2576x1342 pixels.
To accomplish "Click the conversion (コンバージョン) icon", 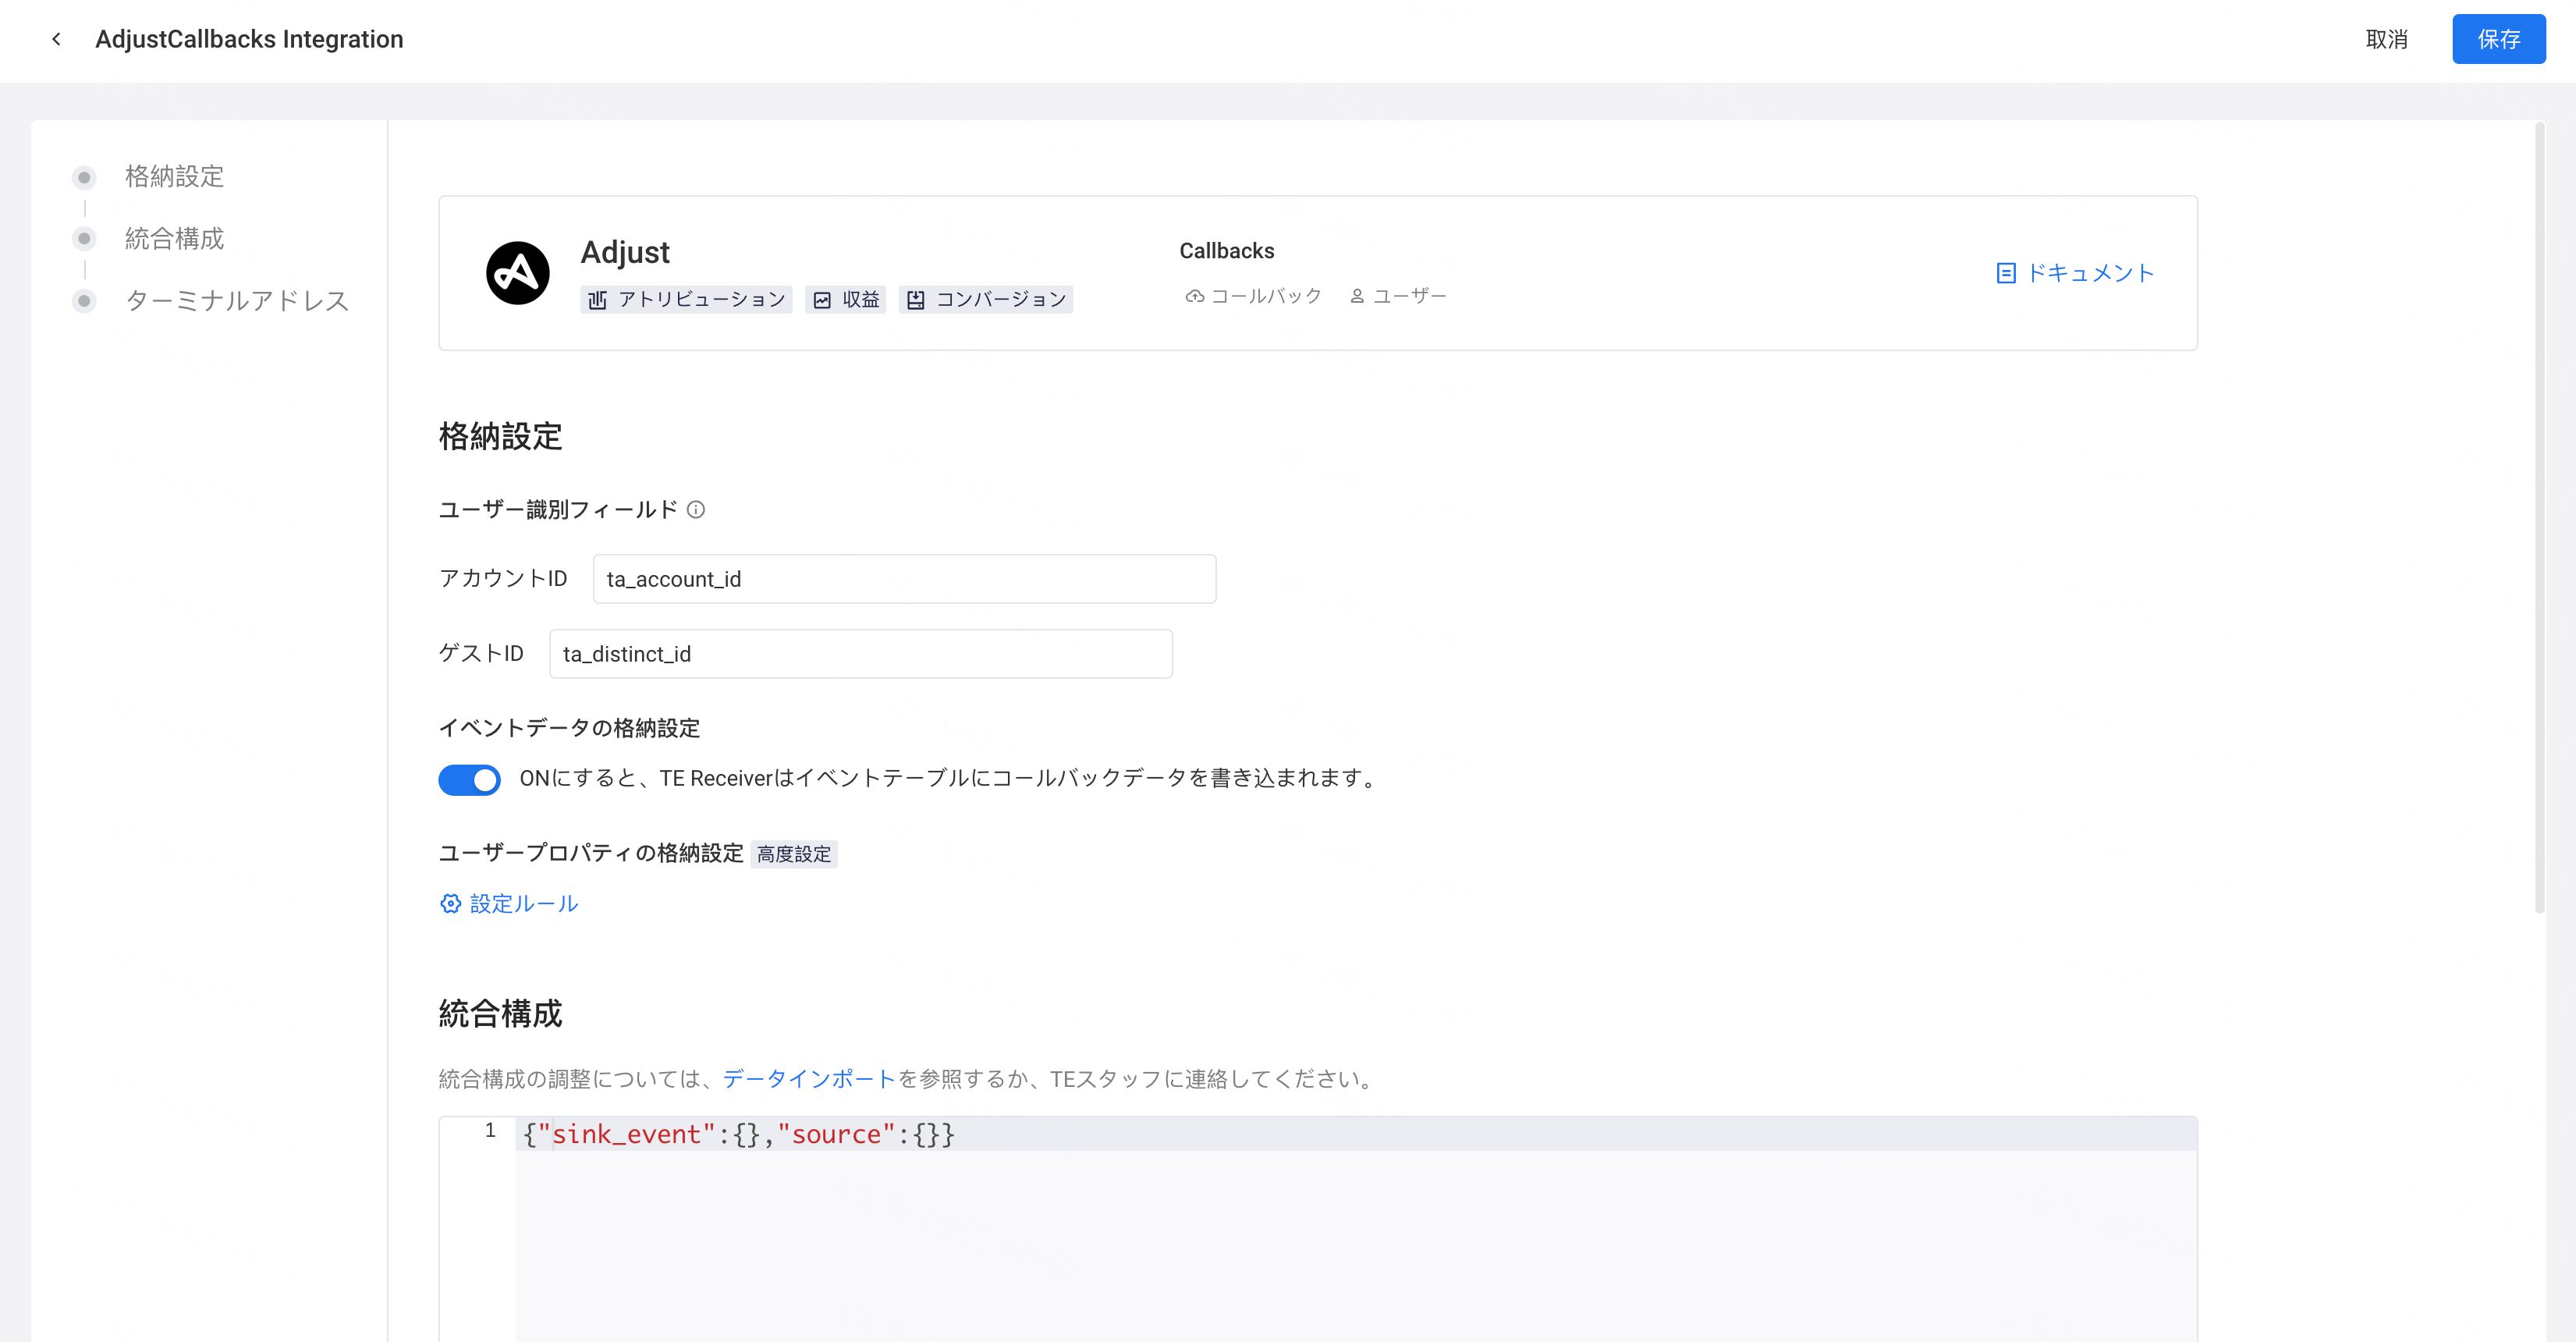I will 915,300.
